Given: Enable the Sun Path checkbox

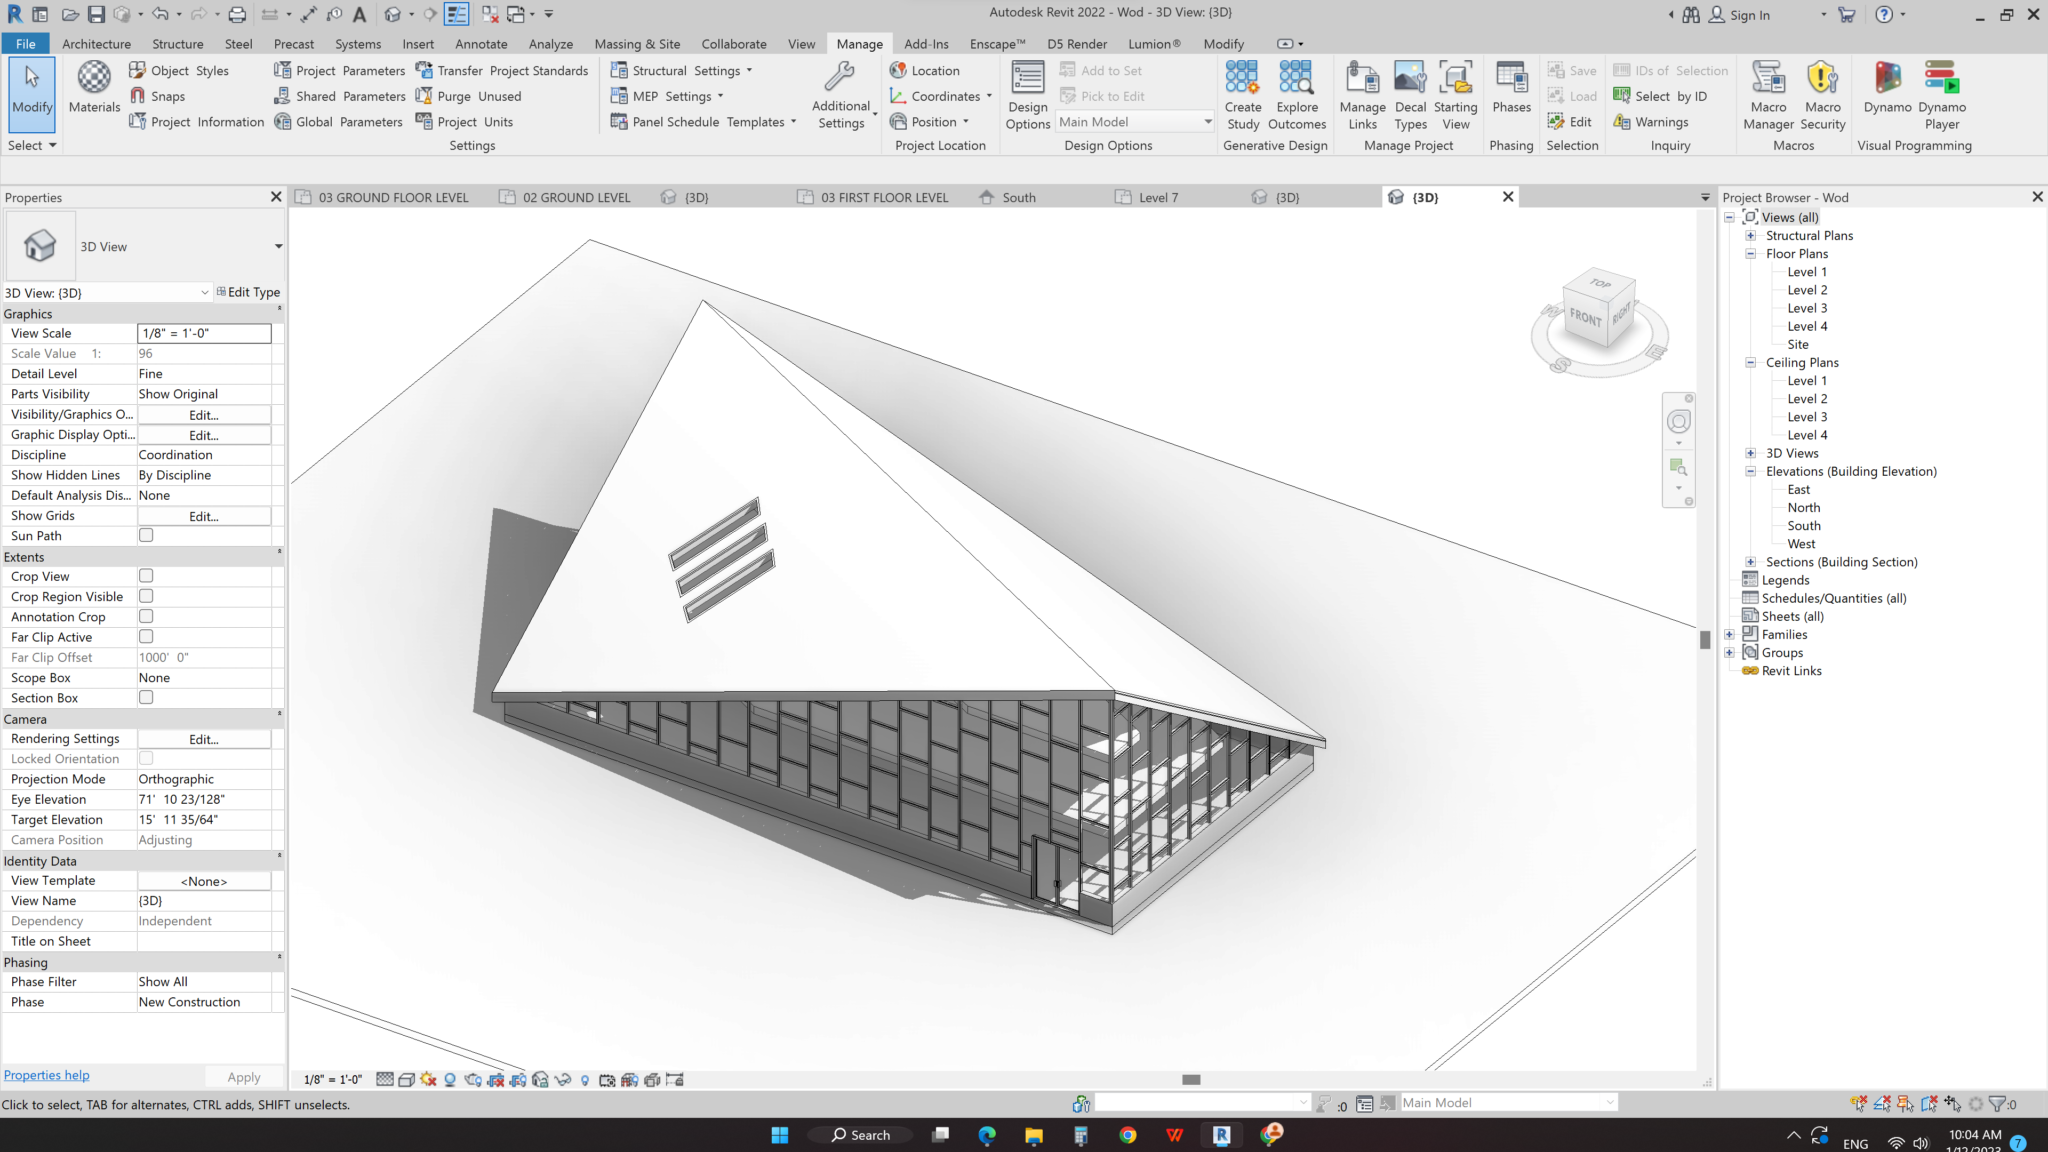Looking at the screenshot, I should click(x=146, y=535).
